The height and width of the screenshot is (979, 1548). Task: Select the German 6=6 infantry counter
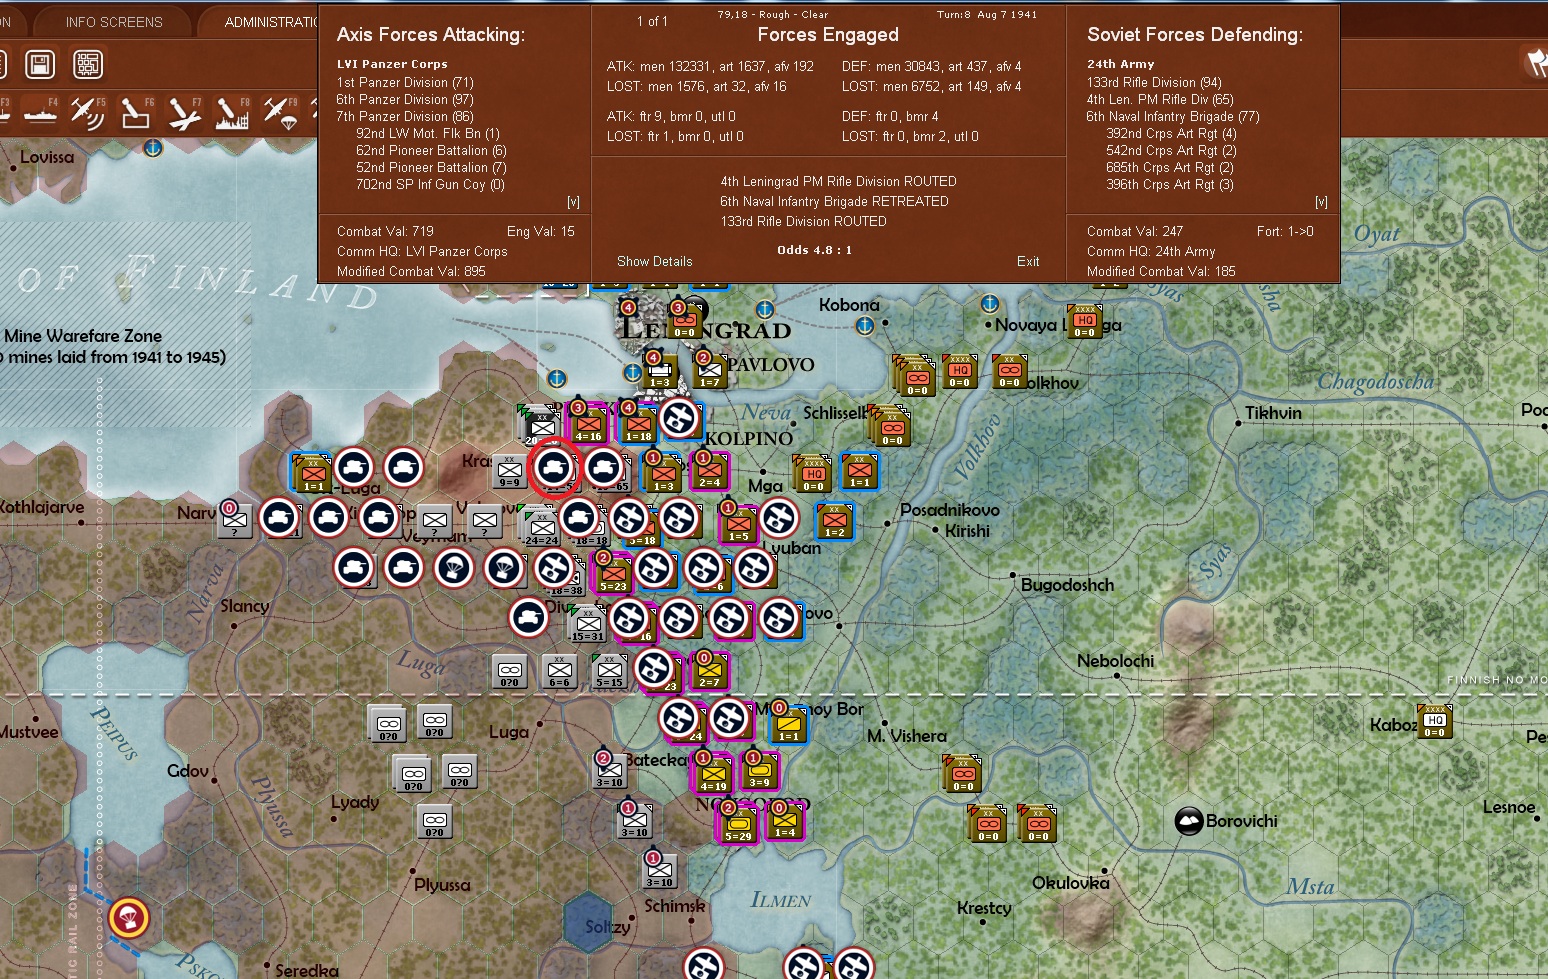tap(560, 672)
